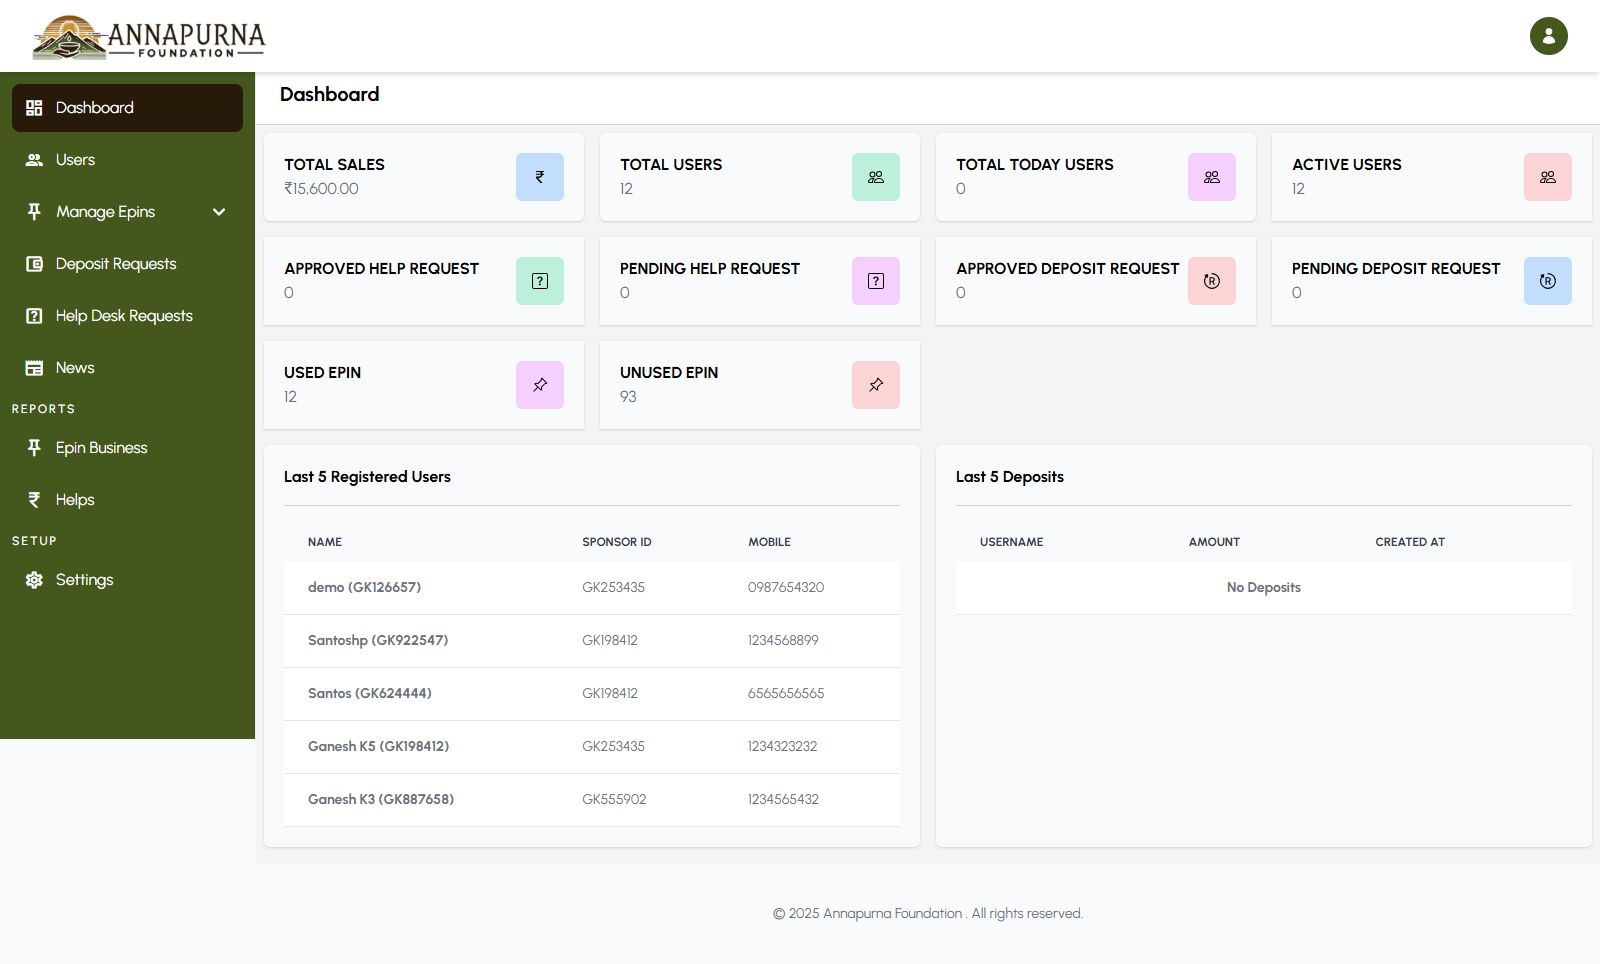1600x964 pixels.
Task: Expand the Manage Epins chevron
Action: (x=219, y=212)
